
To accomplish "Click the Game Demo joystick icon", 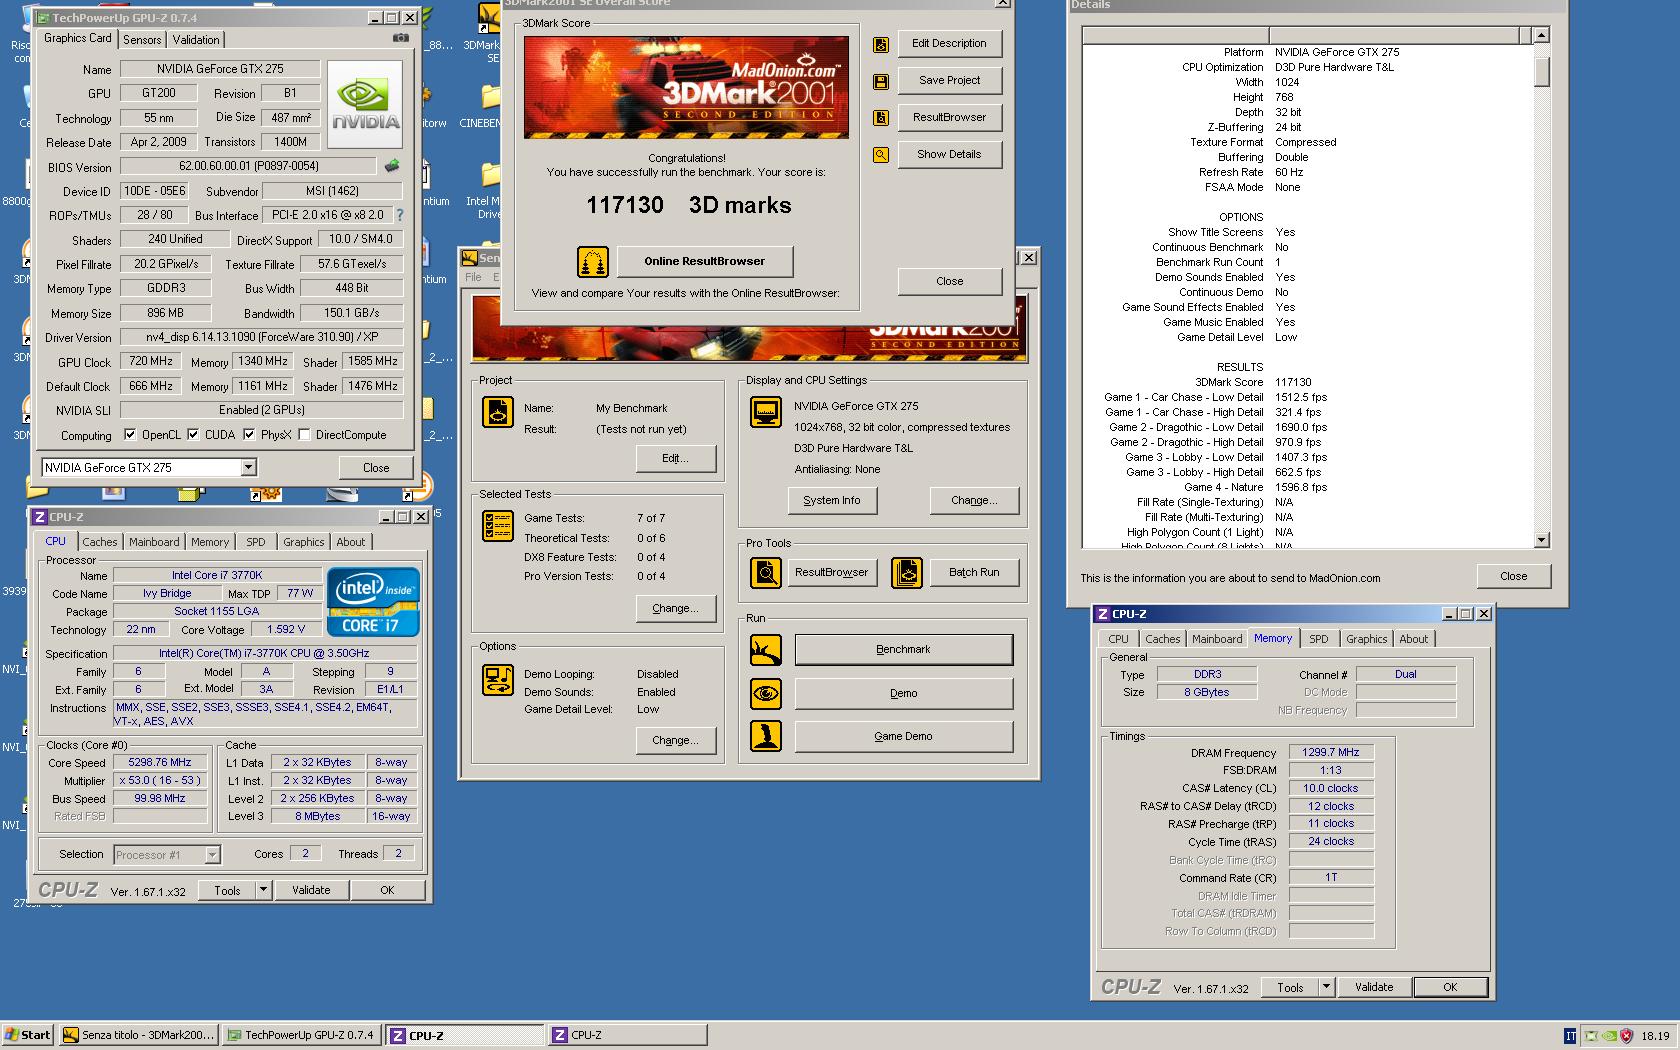I will coord(766,736).
